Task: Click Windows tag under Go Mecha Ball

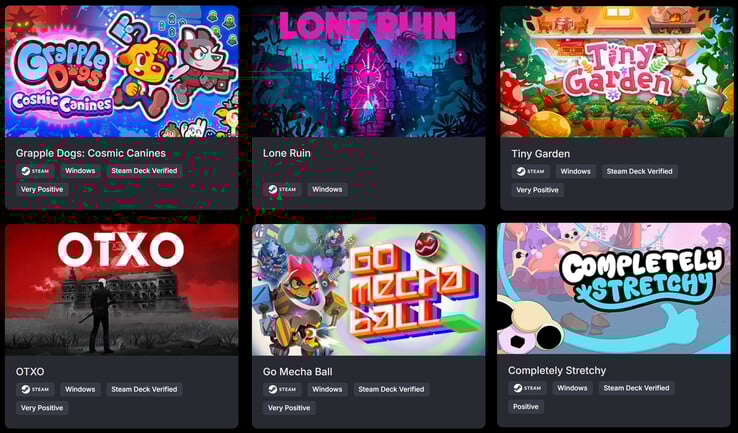Action: click(327, 389)
